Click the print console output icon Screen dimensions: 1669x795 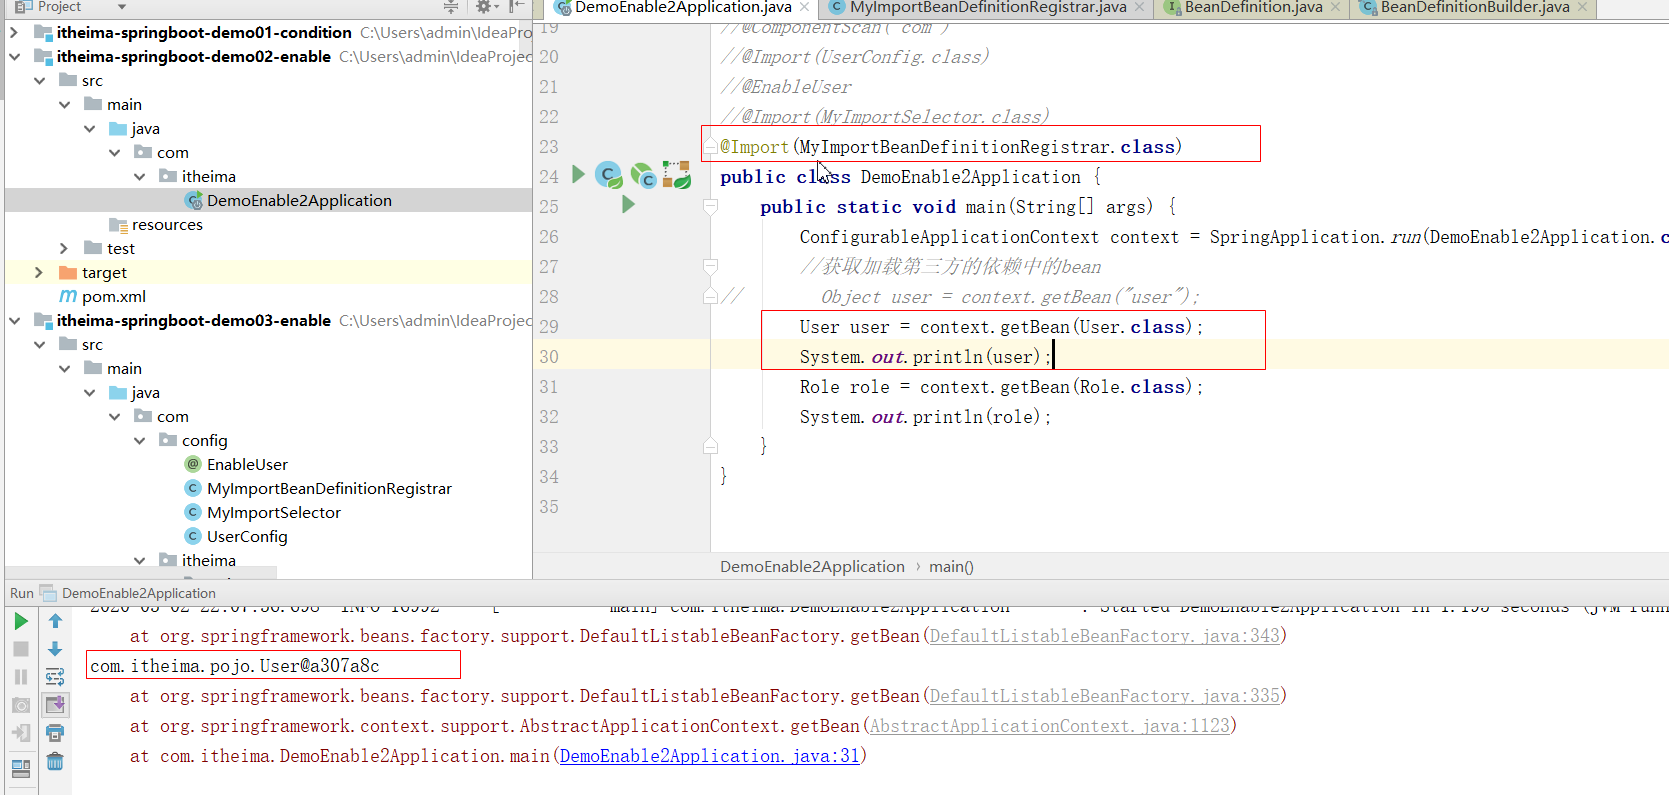(55, 733)
